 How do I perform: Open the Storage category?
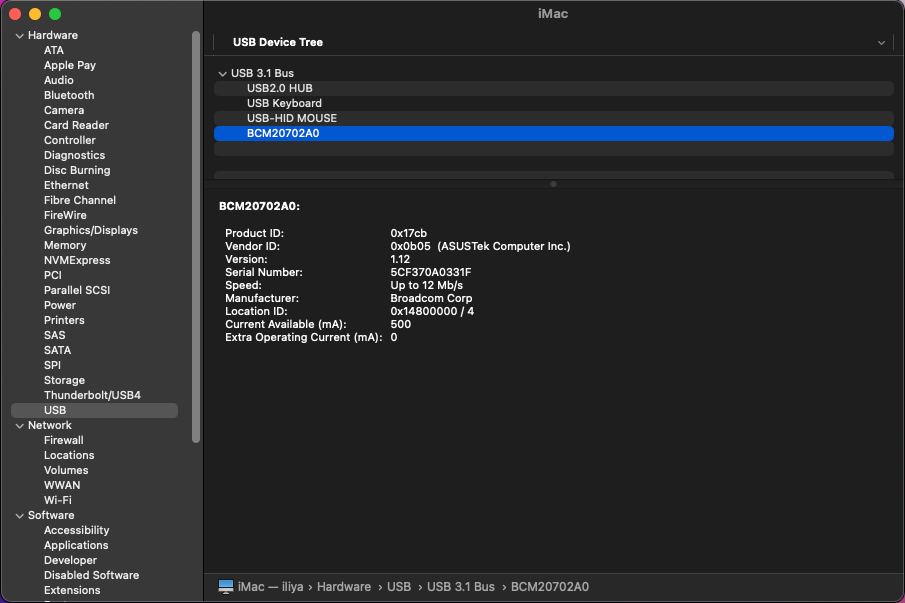pyautogui.click(x=64, y=380)
